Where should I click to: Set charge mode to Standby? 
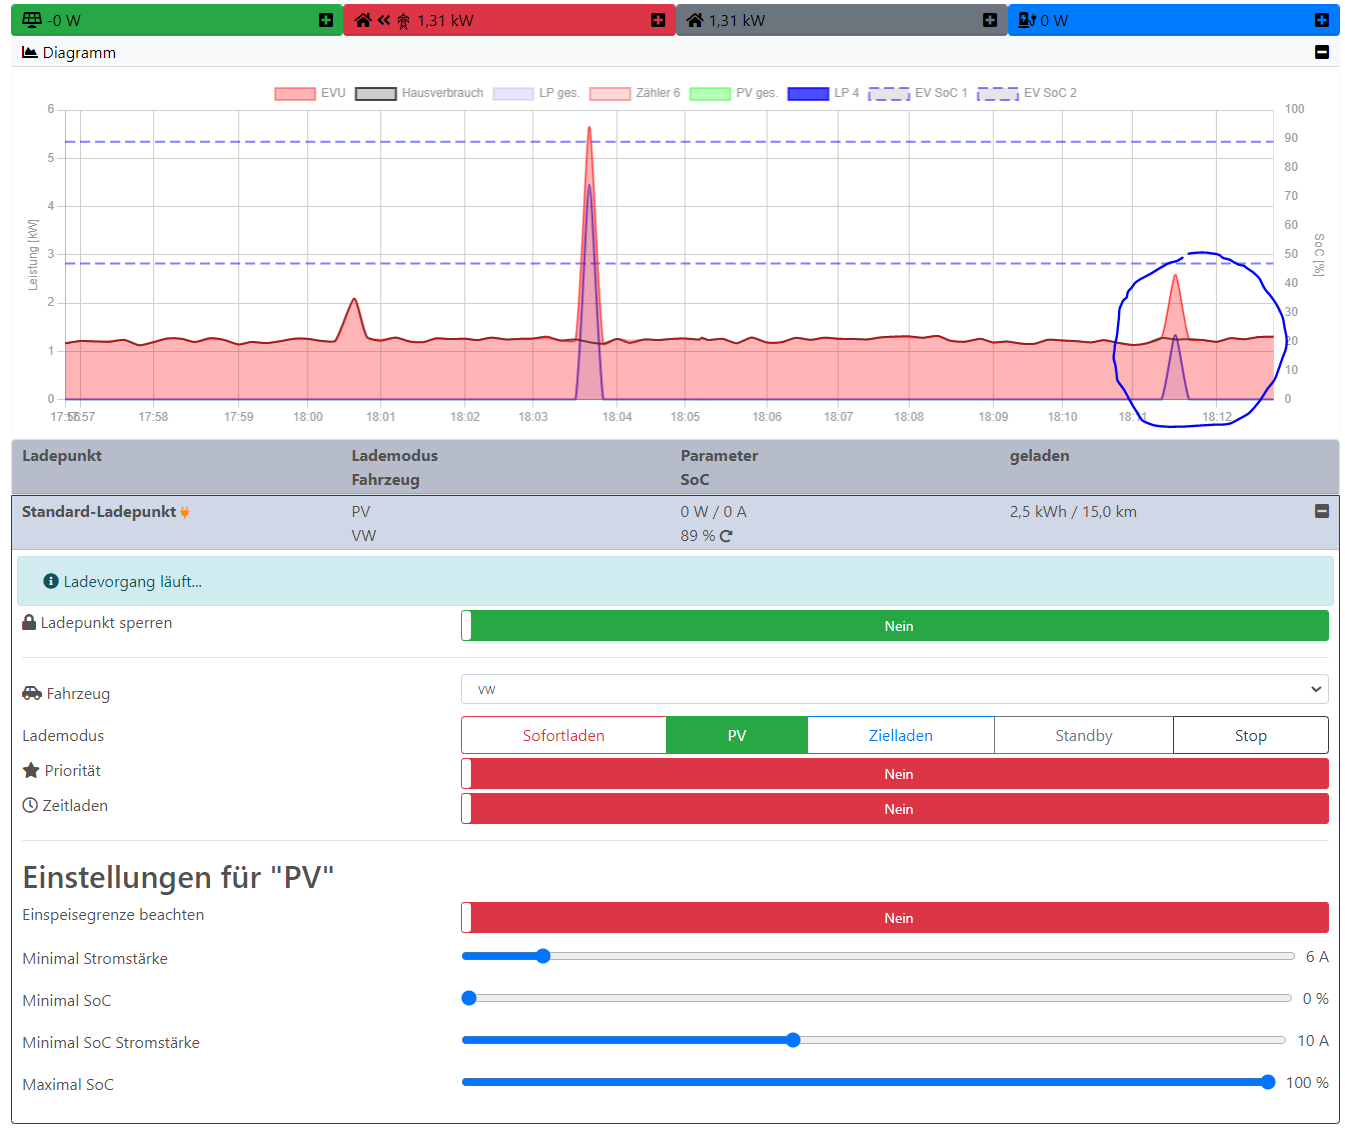(1083, 735)
